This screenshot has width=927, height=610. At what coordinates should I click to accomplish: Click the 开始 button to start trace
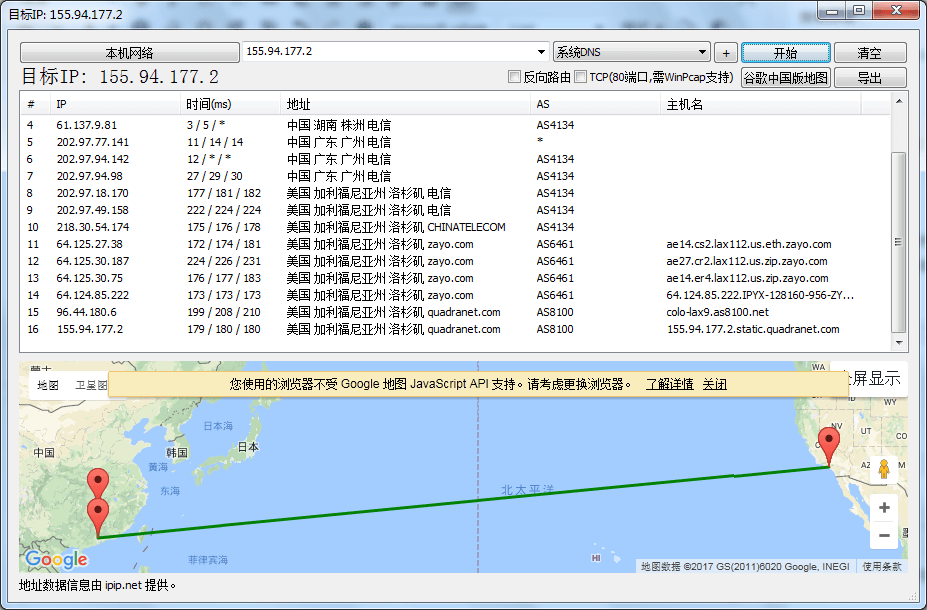pos(785,53)
